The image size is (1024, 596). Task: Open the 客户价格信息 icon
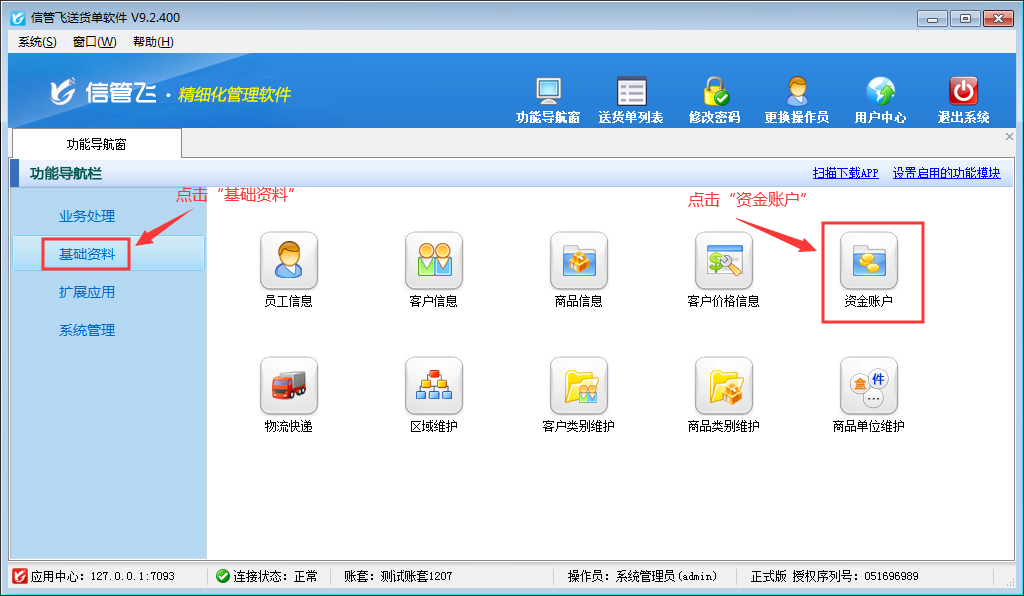click(x=723, y=261)
